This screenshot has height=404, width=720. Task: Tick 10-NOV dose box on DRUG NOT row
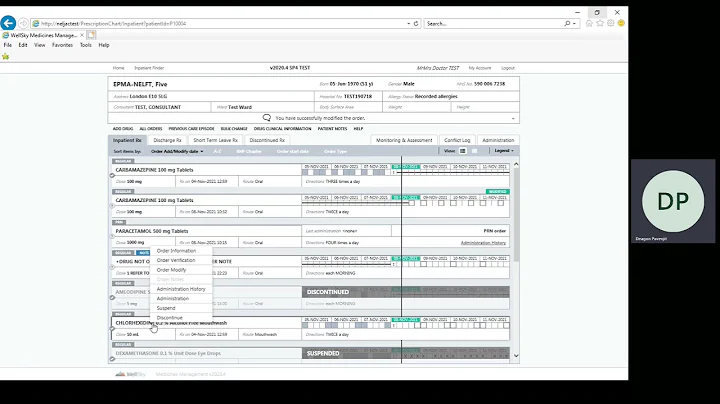(x=453, y=264)
